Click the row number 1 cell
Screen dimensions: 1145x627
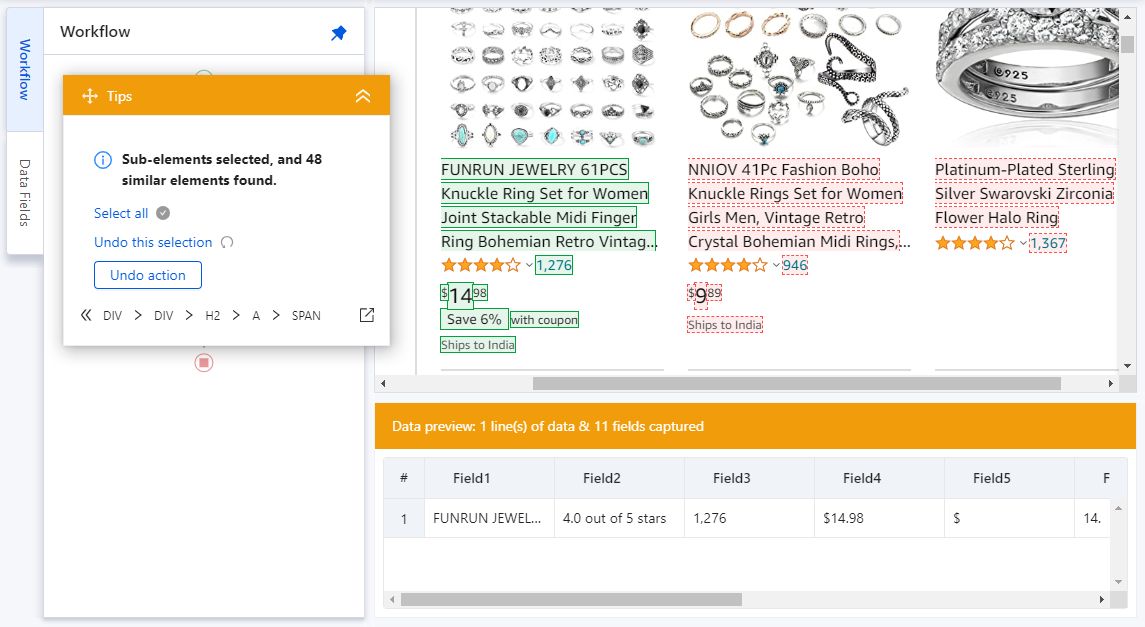(404, 518)
